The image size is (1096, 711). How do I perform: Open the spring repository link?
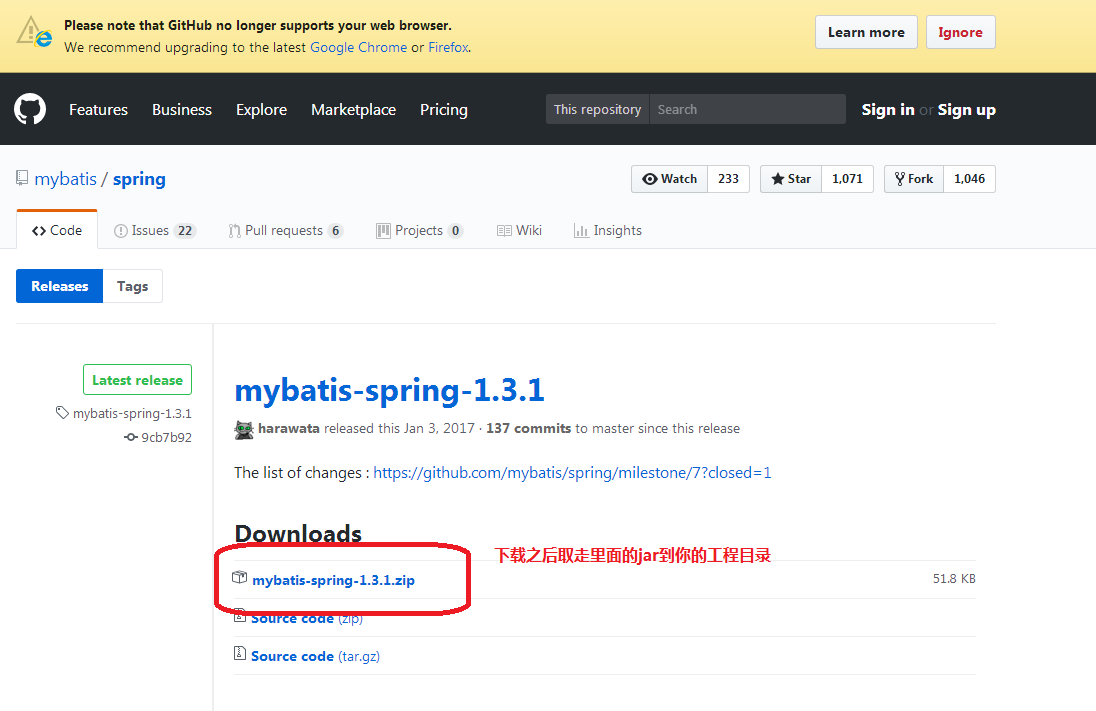(x=139, y=179)
